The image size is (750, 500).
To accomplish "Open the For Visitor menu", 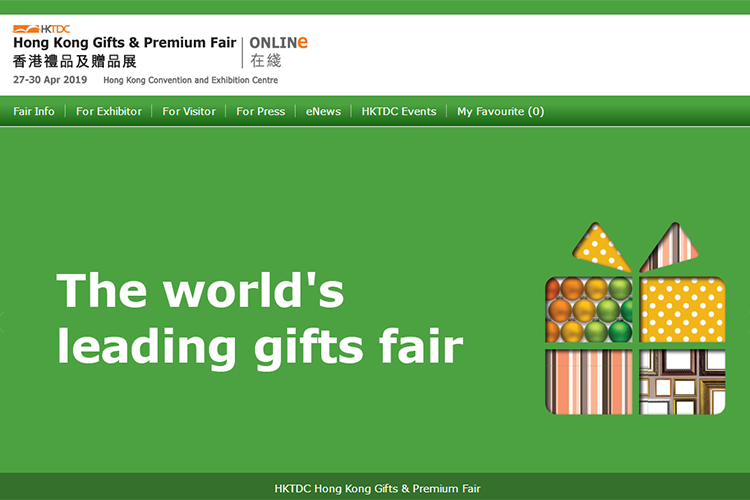I will point(189,111).
